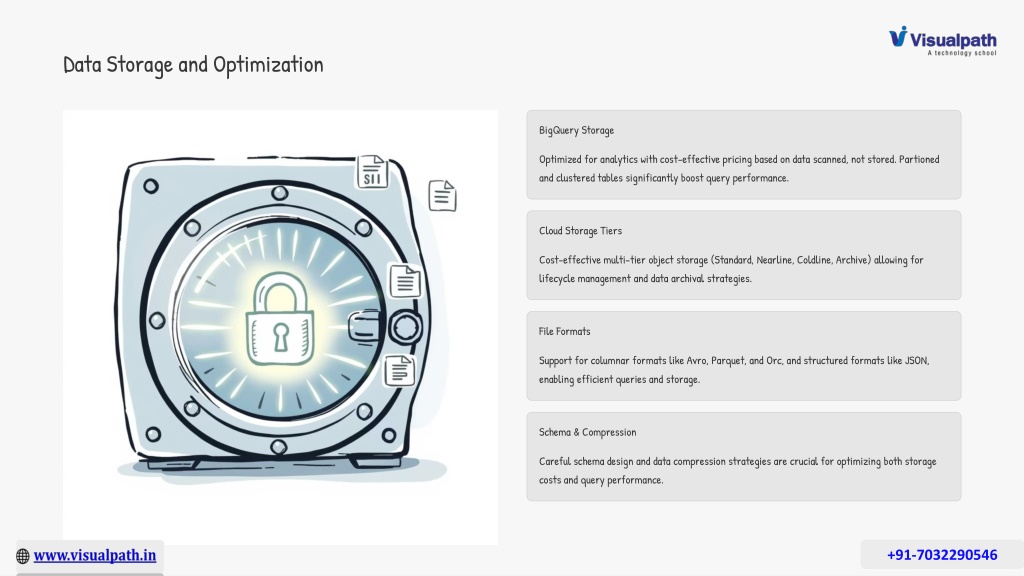1024x576 pixels.
Task: Click the vault door handle knob
Action: tap(406, 327)
